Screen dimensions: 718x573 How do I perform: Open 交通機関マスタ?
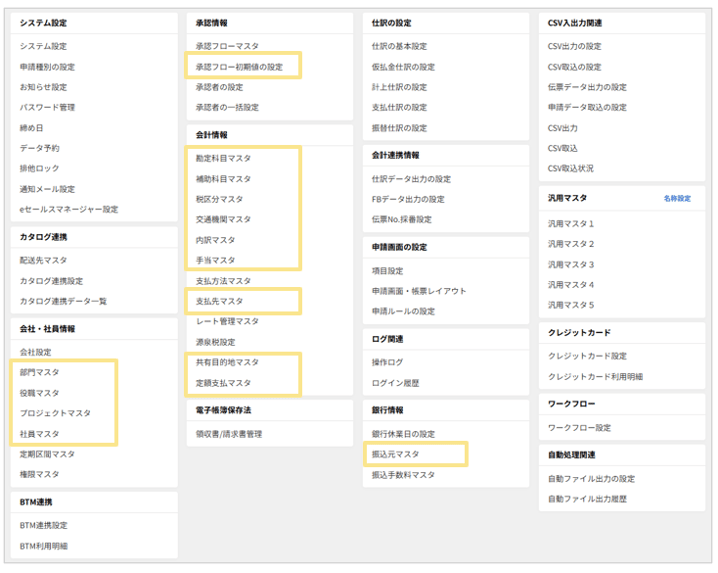223,219
